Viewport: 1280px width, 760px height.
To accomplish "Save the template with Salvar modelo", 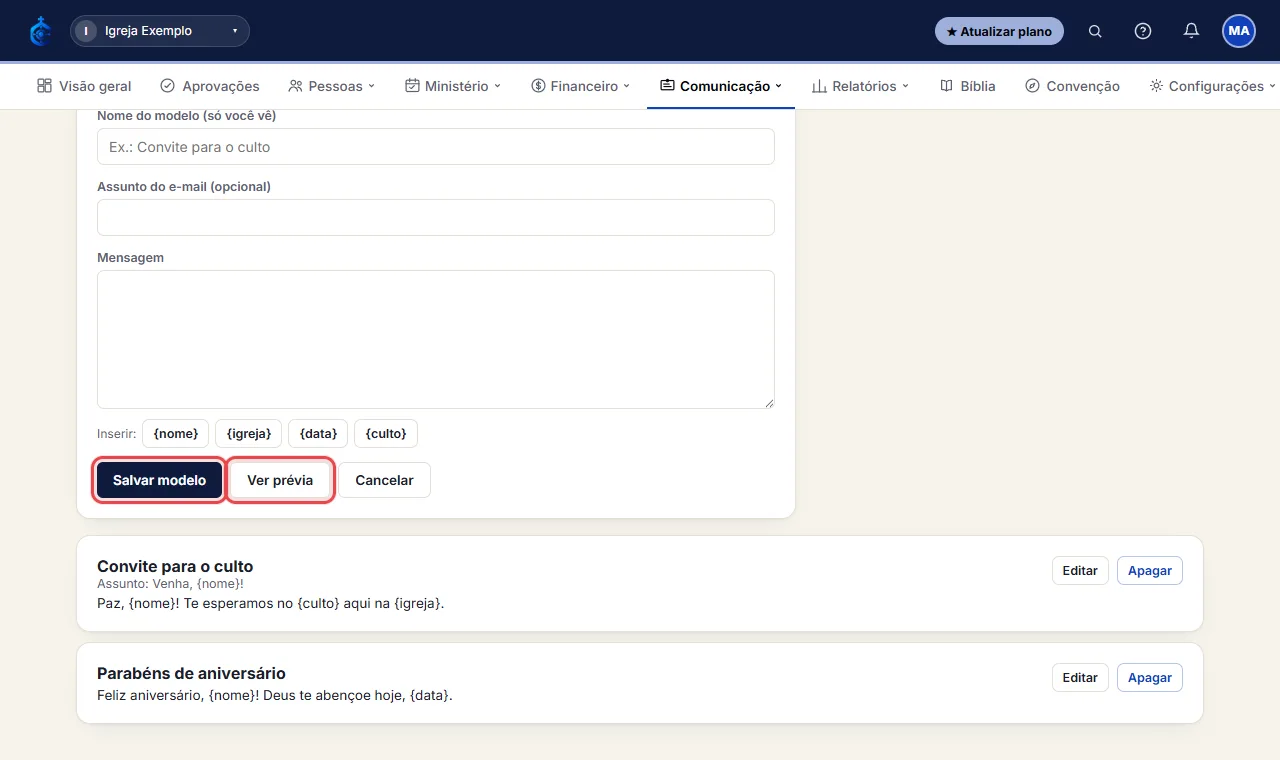I will pos(159,480).
